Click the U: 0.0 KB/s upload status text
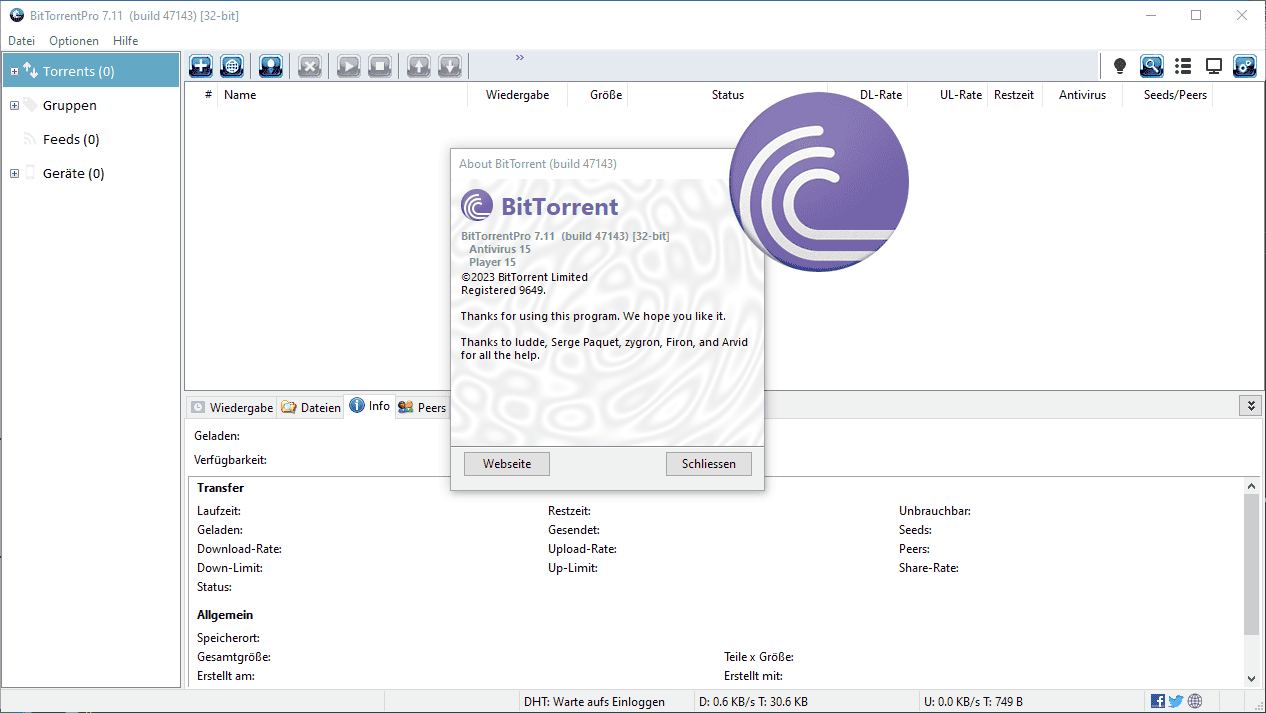 [x=973, y=702]
